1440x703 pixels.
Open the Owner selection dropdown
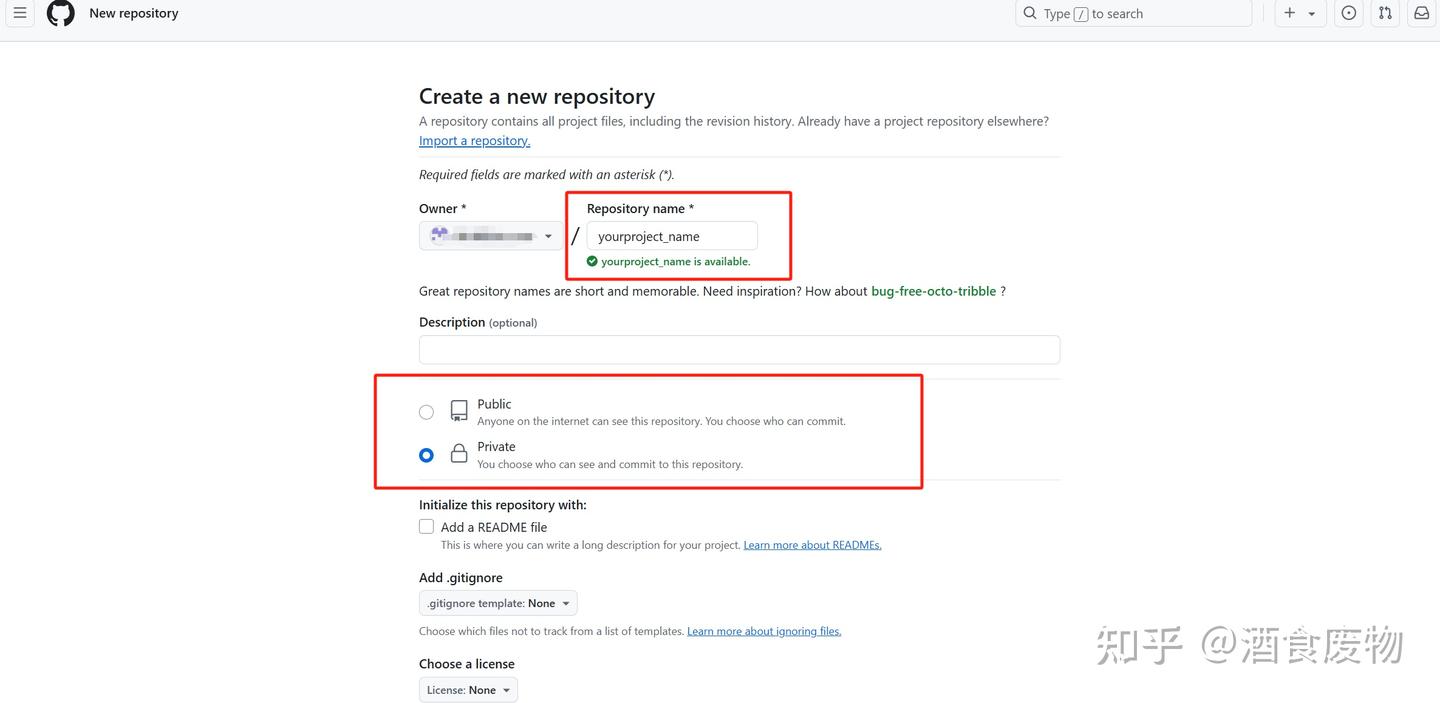click(x=490, y=235)
